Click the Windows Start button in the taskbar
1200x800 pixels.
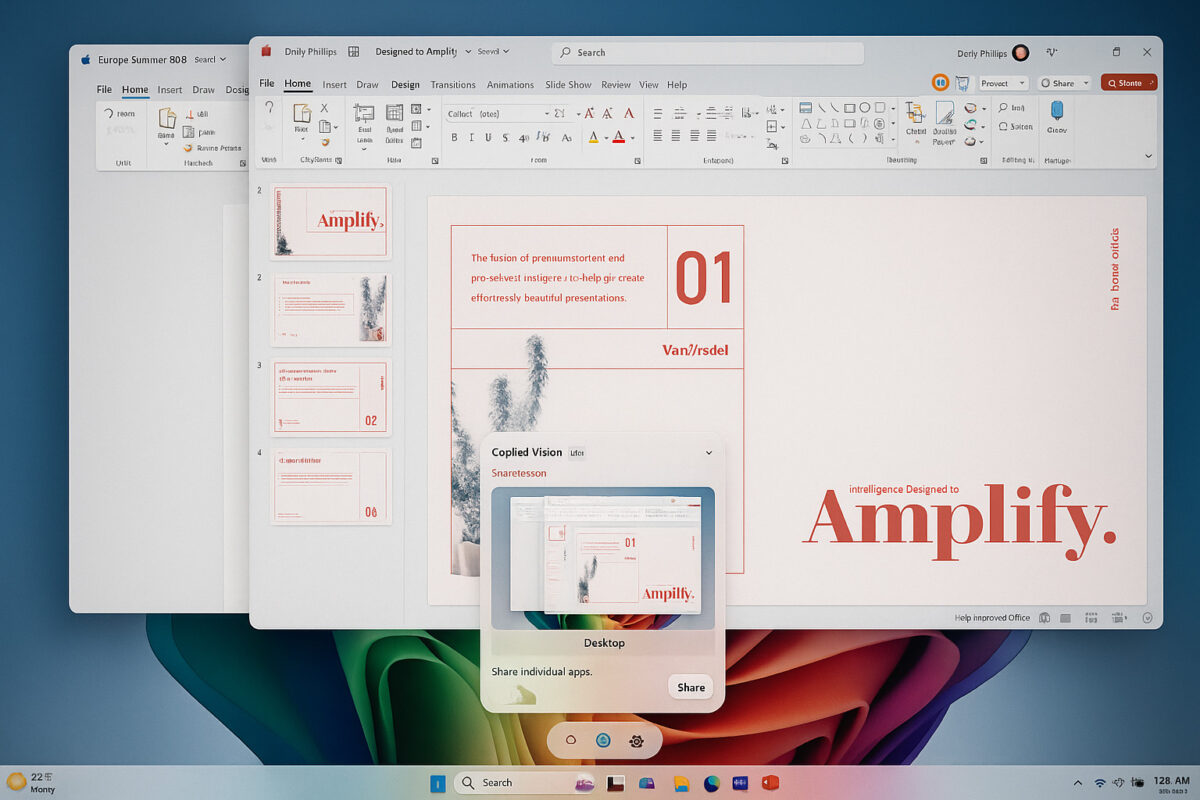pyautogui.click(x=438, y=783)
